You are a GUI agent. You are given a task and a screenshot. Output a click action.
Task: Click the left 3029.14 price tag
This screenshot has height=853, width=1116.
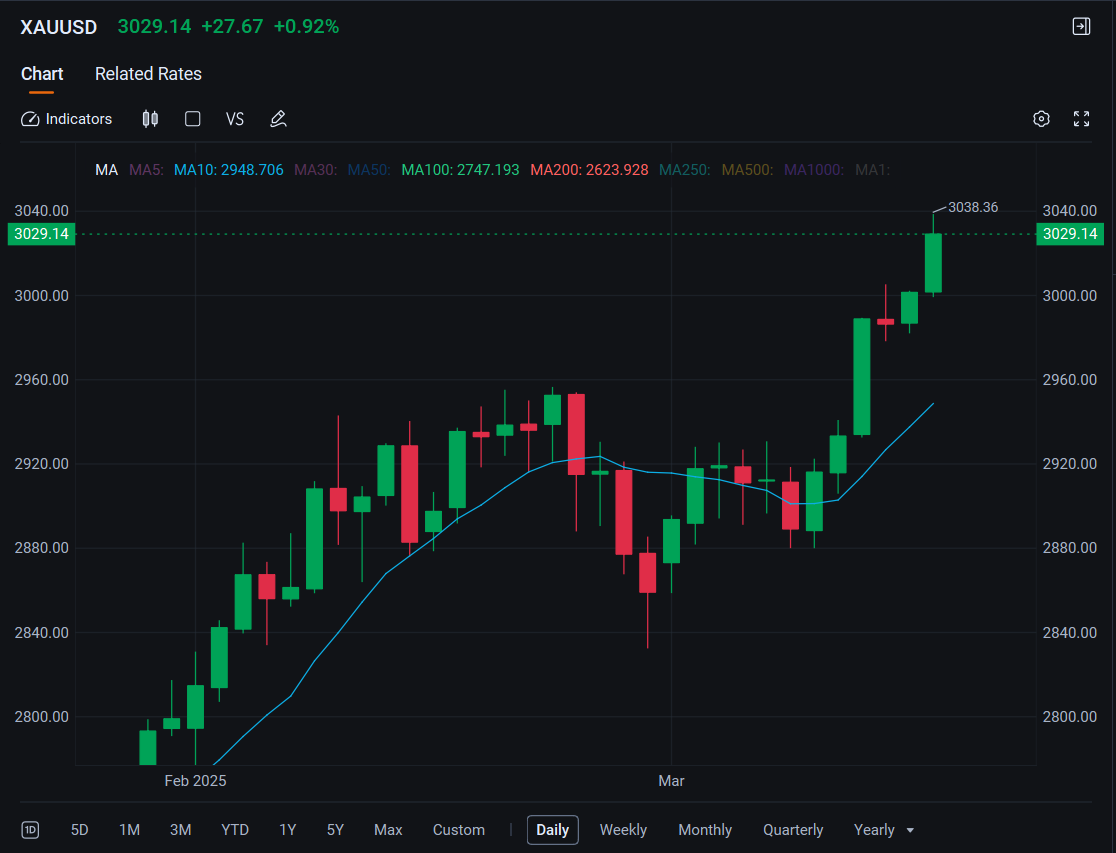pyautogui.click(x=41, y=234)
